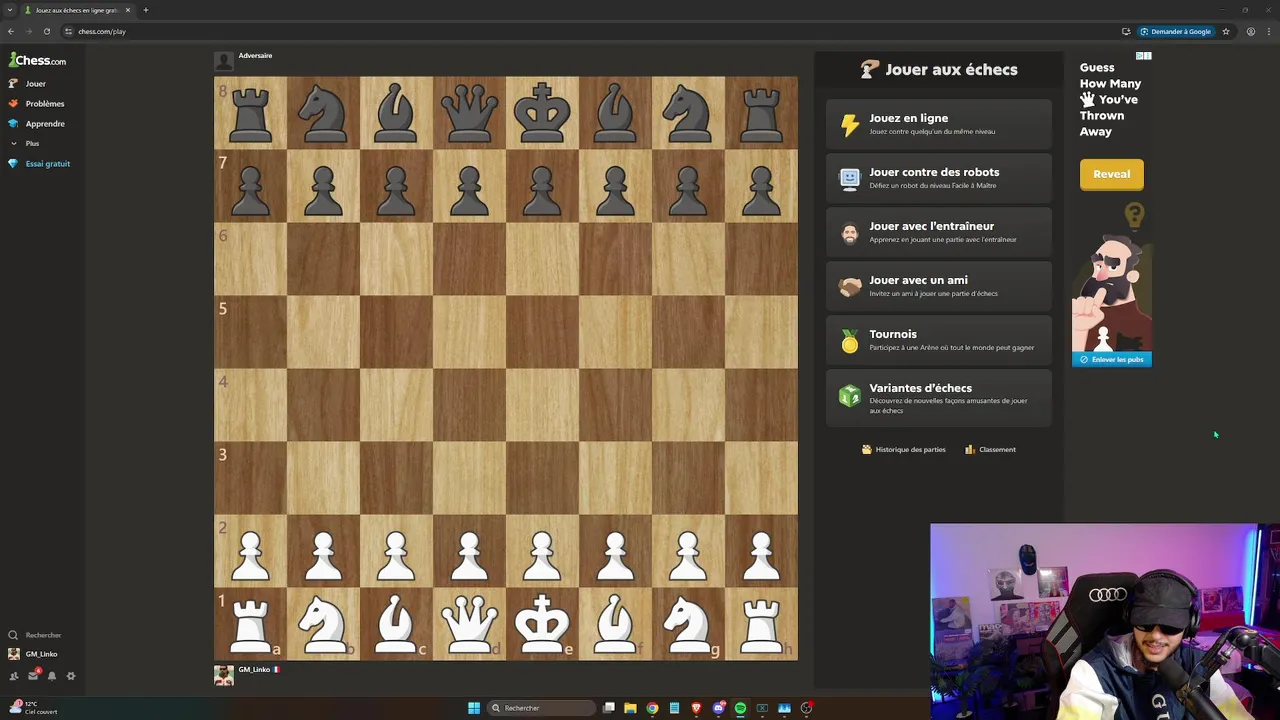Open Brave browser from the taskbar

[x=696, y=708]
